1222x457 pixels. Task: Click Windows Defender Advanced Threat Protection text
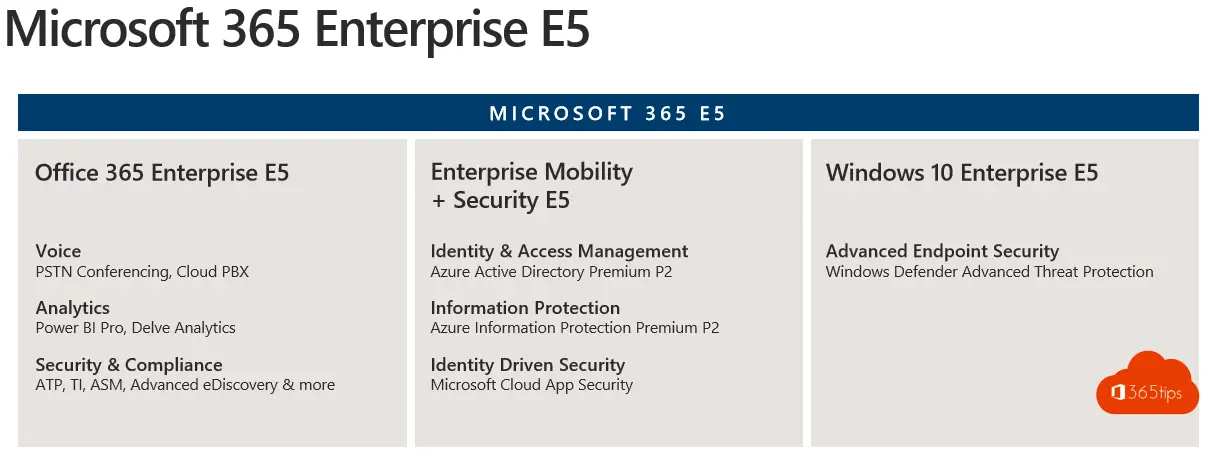990,271
